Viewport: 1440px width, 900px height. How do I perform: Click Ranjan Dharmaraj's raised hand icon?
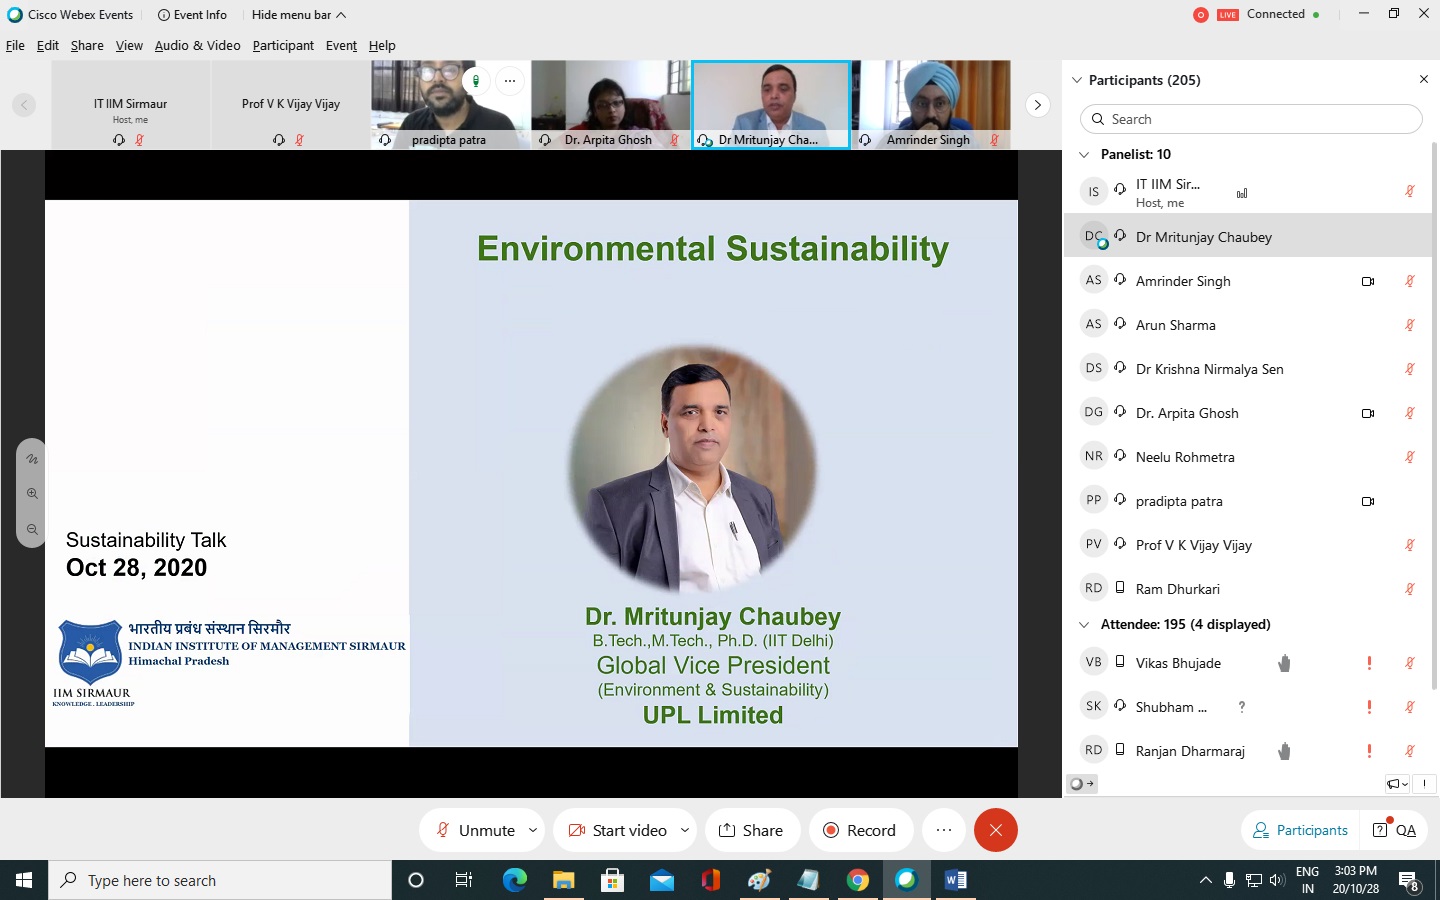pyautogui.click(x=1285, y=751)
